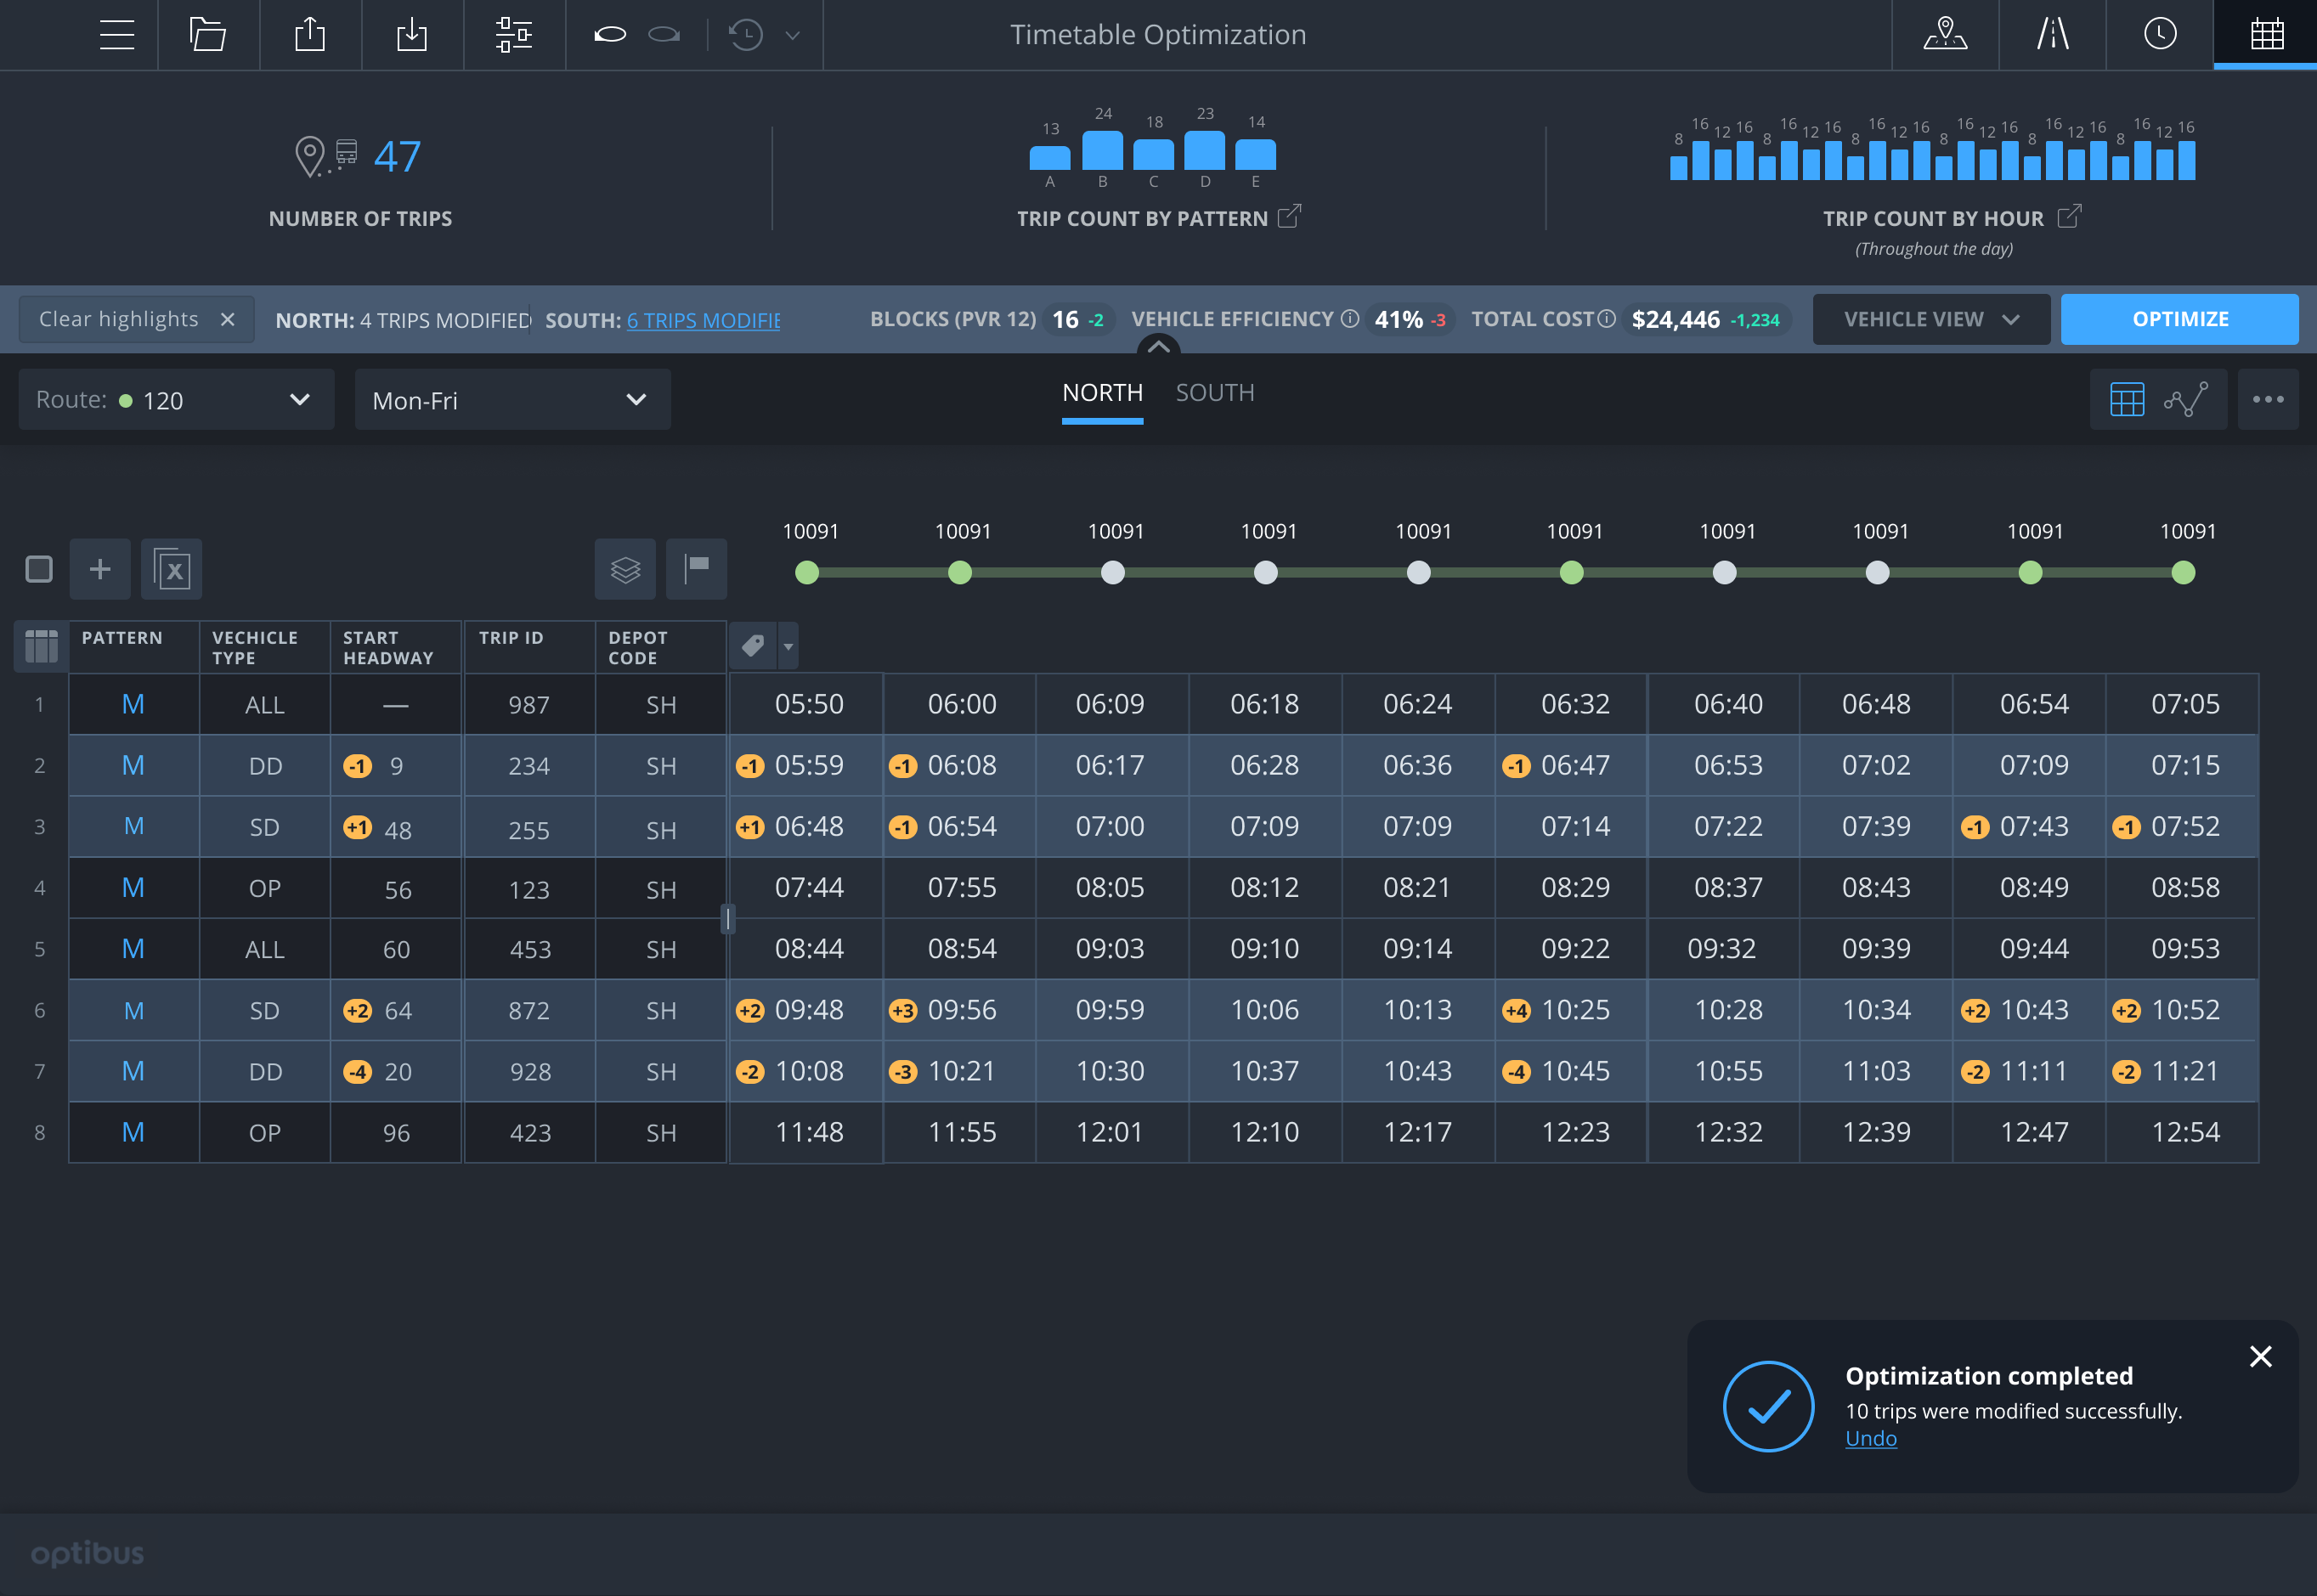Viewport: 2317px width, 1596px height.
Task: Open a saved schedule with the folder icon
Action: pyautogui.click(x=208, y=35)
